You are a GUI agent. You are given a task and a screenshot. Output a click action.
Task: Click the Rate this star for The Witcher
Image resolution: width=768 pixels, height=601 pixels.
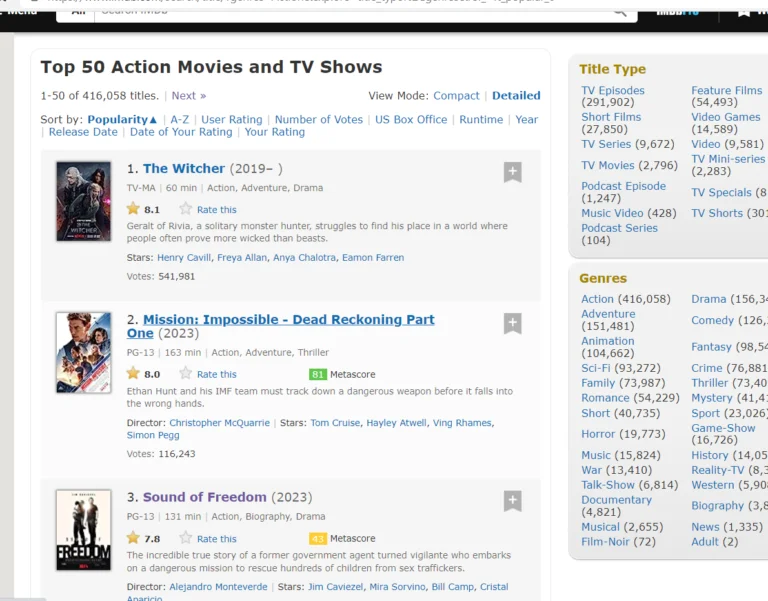[186, 209]
